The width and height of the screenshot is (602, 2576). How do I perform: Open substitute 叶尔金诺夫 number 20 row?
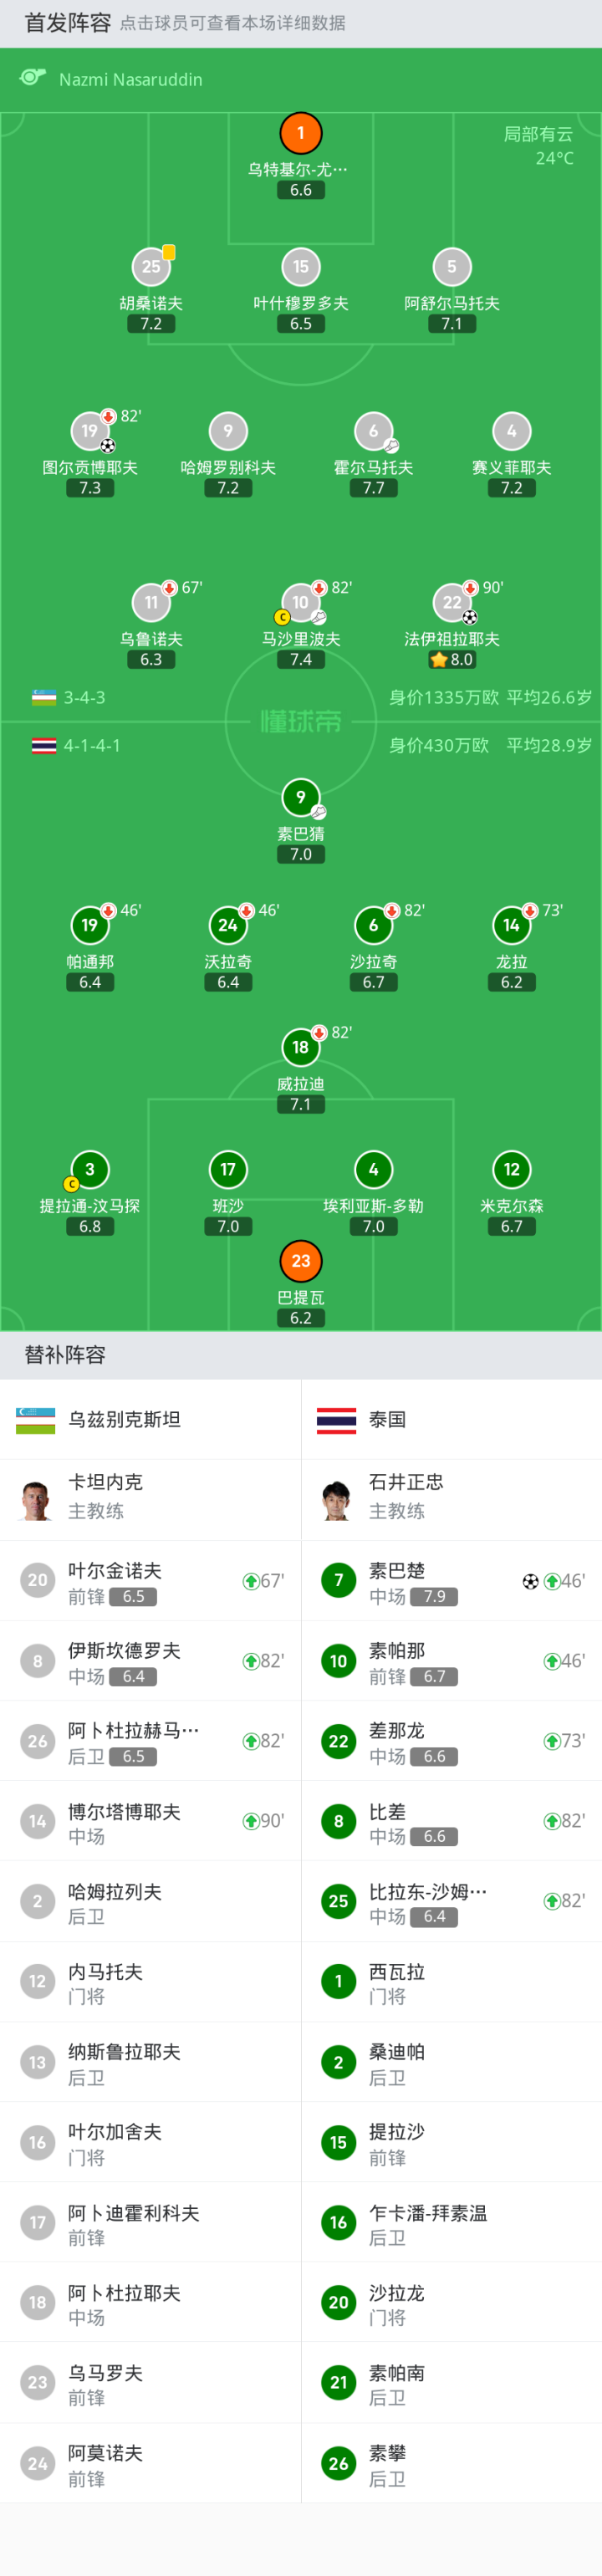pos(150,1581)
